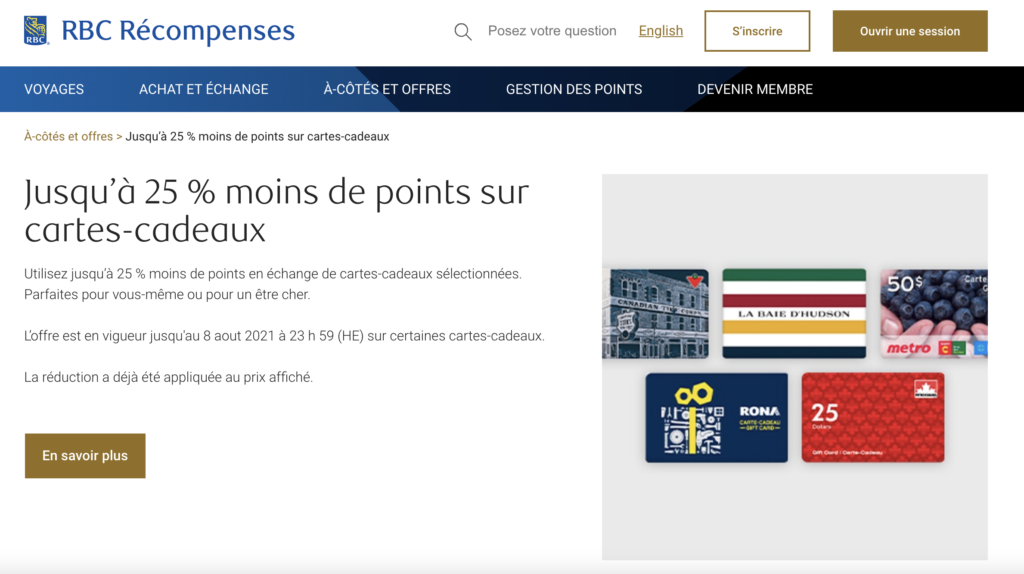Click the En savoir plus button
This screenshot has width=1024, height=574.
85,456
